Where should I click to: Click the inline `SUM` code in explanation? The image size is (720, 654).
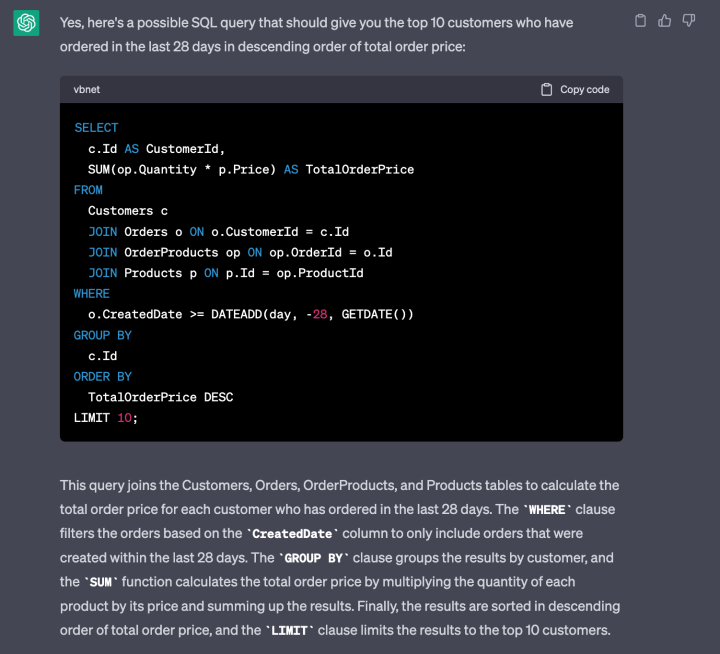coord(101,582)
